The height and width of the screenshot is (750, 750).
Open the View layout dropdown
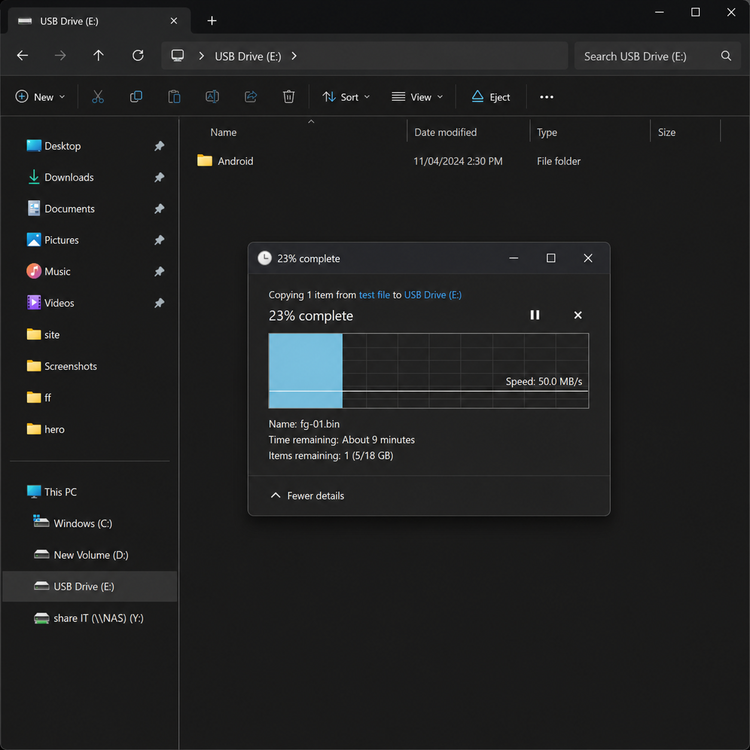click(417, 97)
